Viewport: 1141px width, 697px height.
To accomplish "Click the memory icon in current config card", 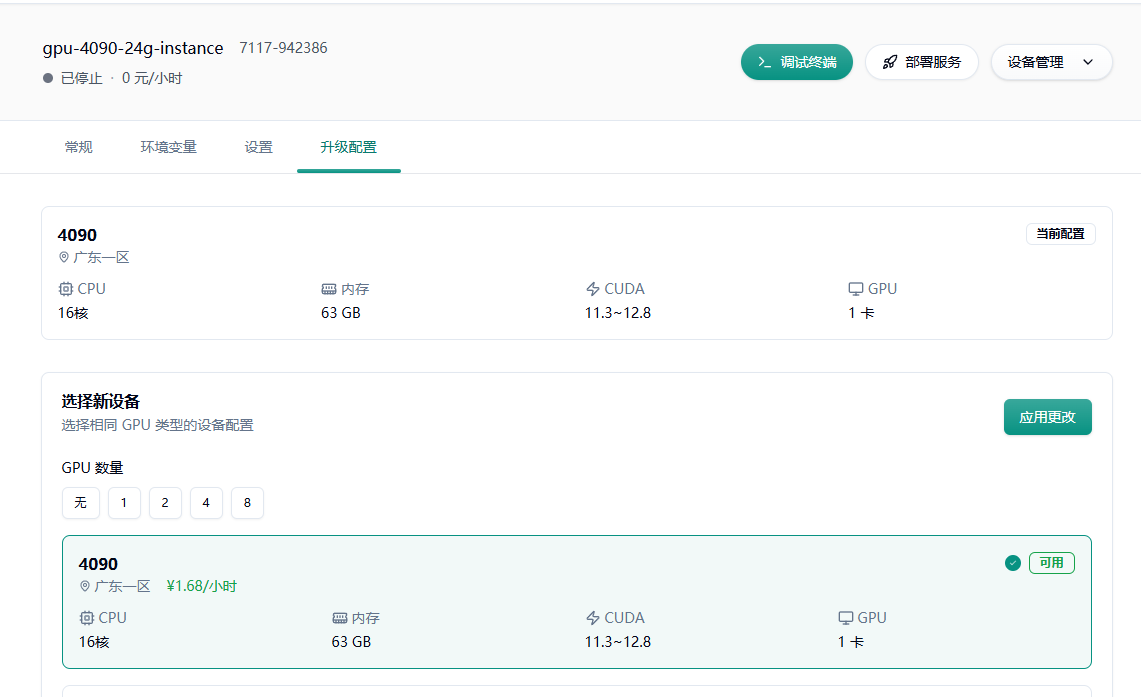I will click(x=329, y=289).
